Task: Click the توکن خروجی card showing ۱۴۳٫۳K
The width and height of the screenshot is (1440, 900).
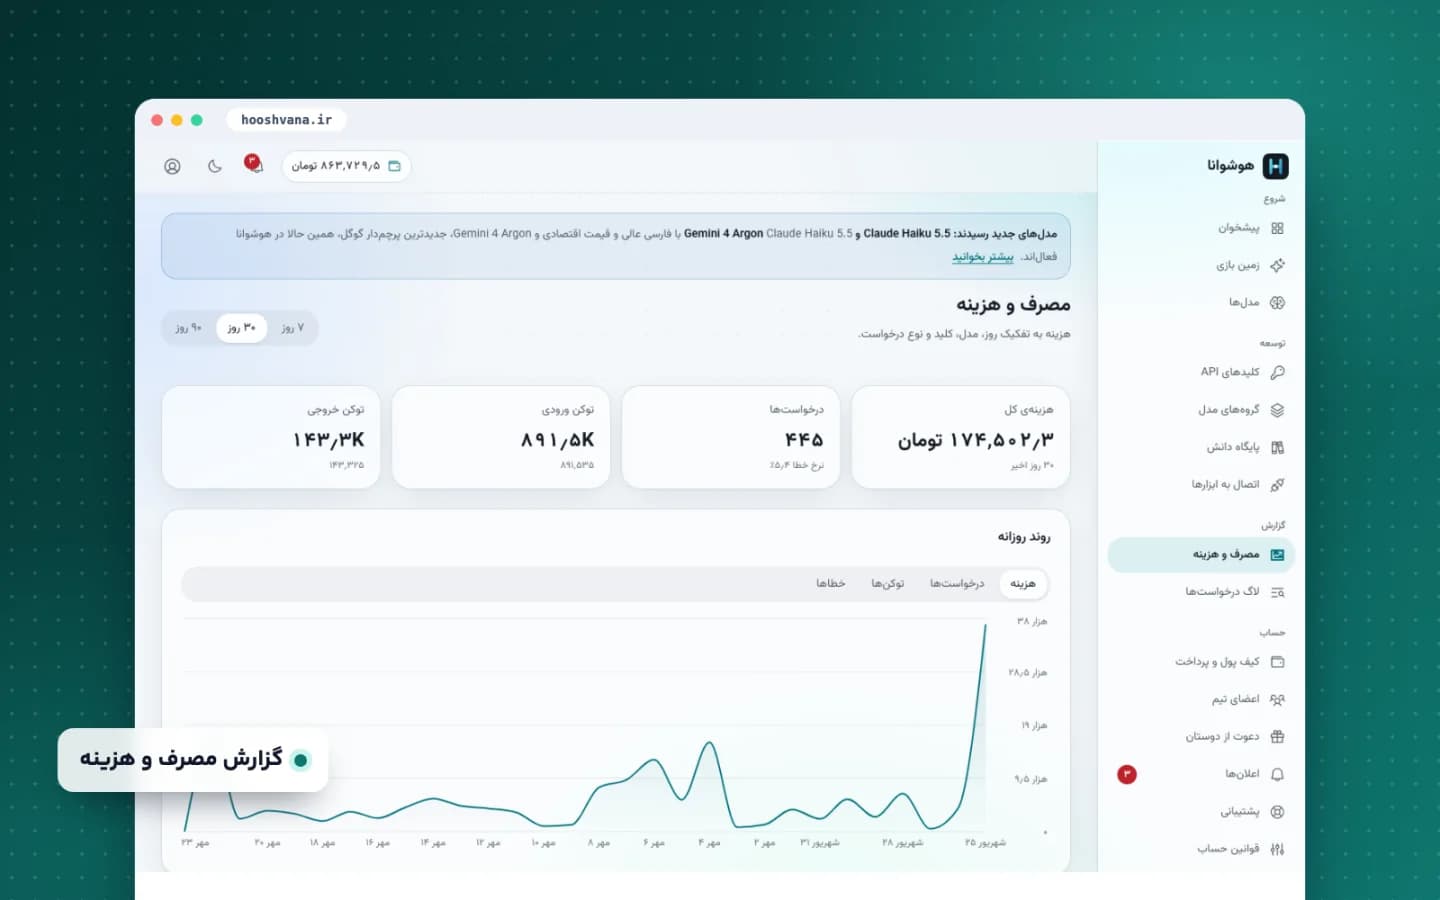Action: point(271,437)
